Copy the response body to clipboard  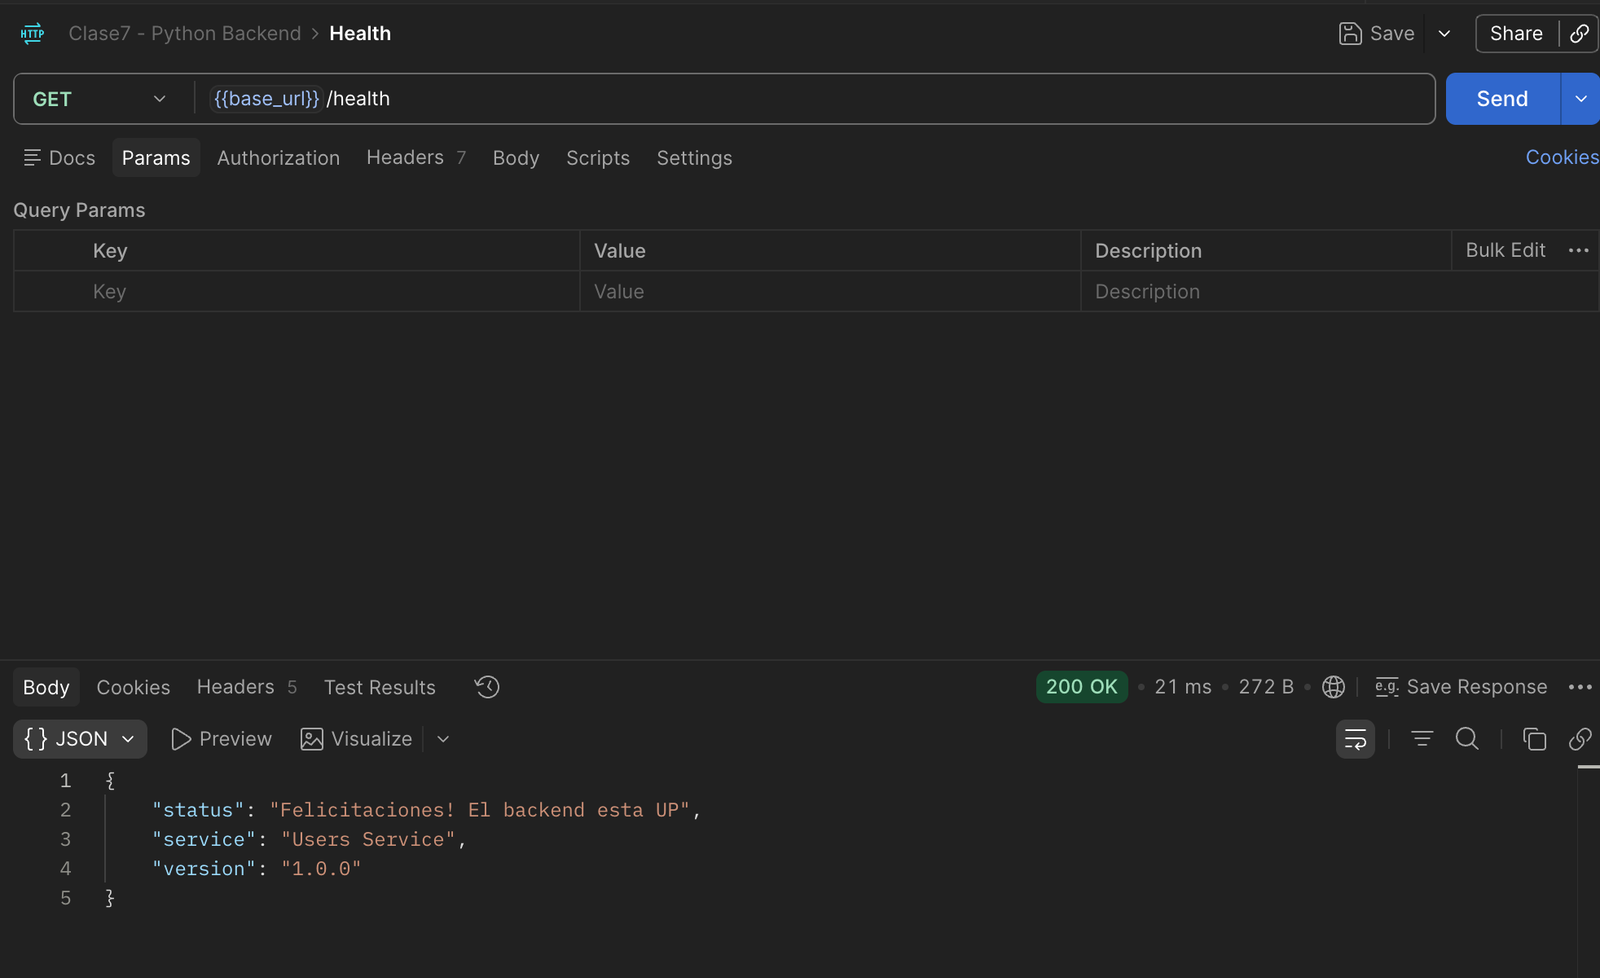(x=1534, y=739)
